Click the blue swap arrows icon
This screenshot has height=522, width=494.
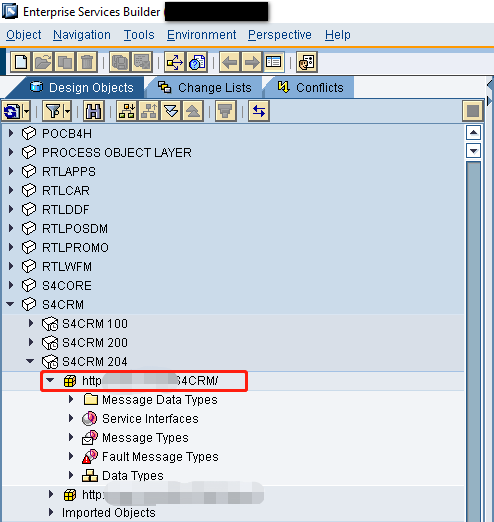(259, 111)
